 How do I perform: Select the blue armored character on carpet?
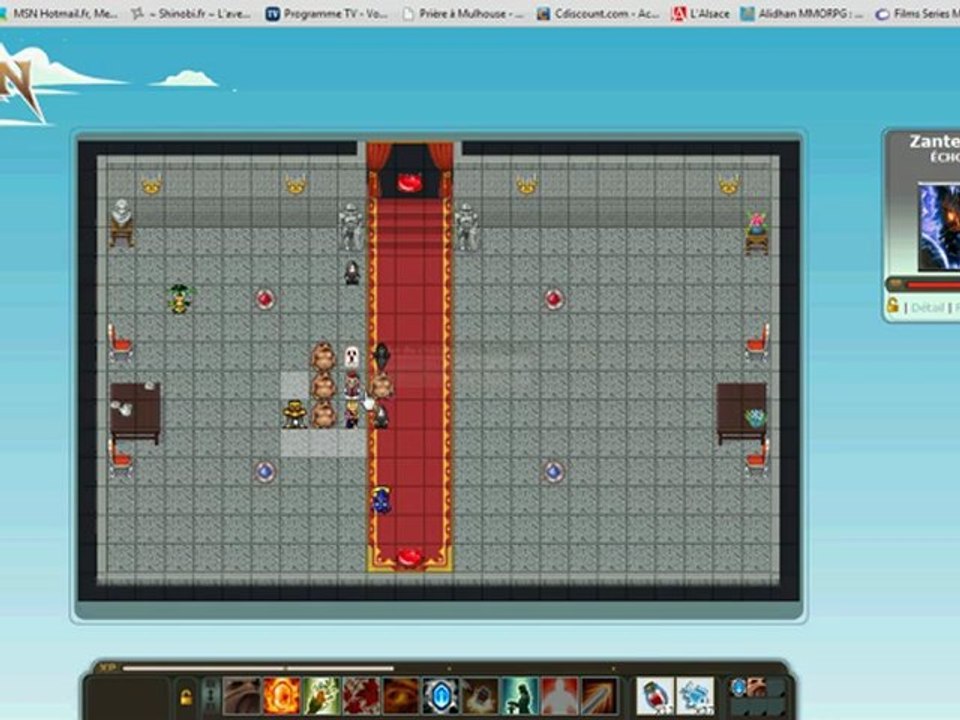click(381, 500)
